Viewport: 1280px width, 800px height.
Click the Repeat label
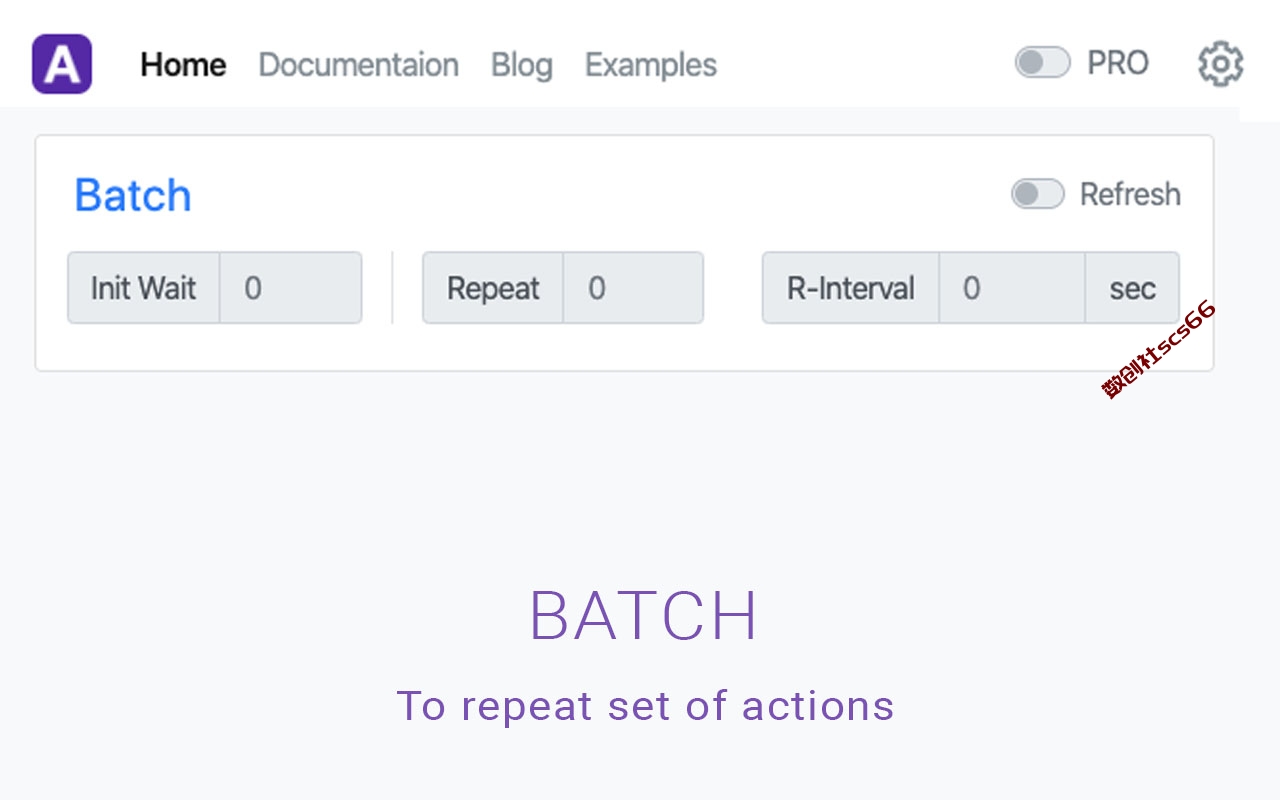coord(493,288)
